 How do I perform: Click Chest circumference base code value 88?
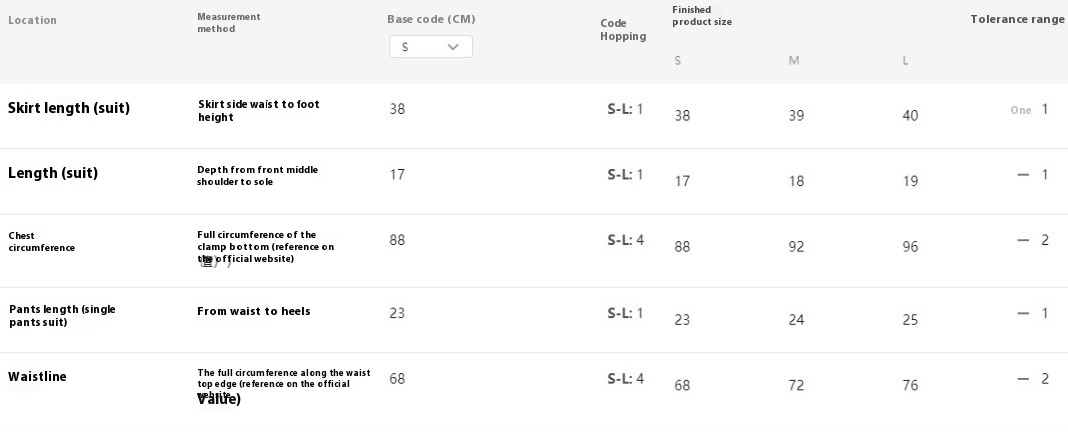coord(397,240)
